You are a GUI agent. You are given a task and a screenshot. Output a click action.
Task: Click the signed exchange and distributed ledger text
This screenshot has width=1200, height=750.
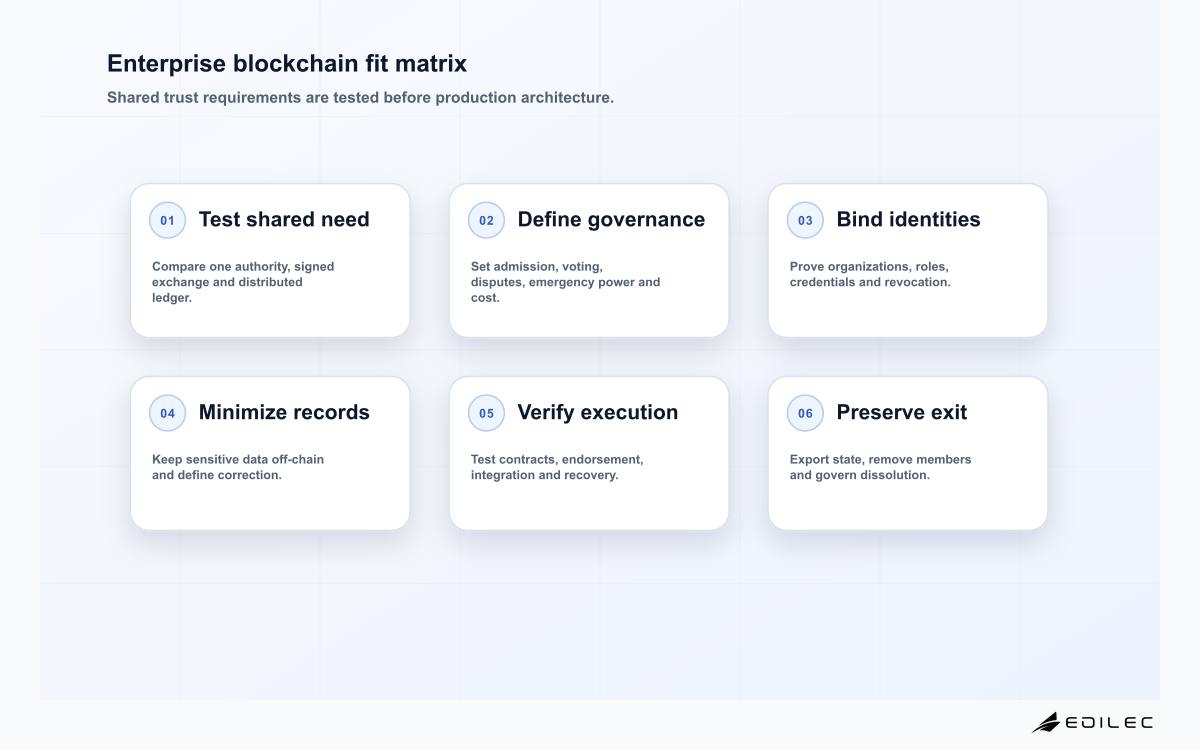pyautogui.click(x=243, y=282)
